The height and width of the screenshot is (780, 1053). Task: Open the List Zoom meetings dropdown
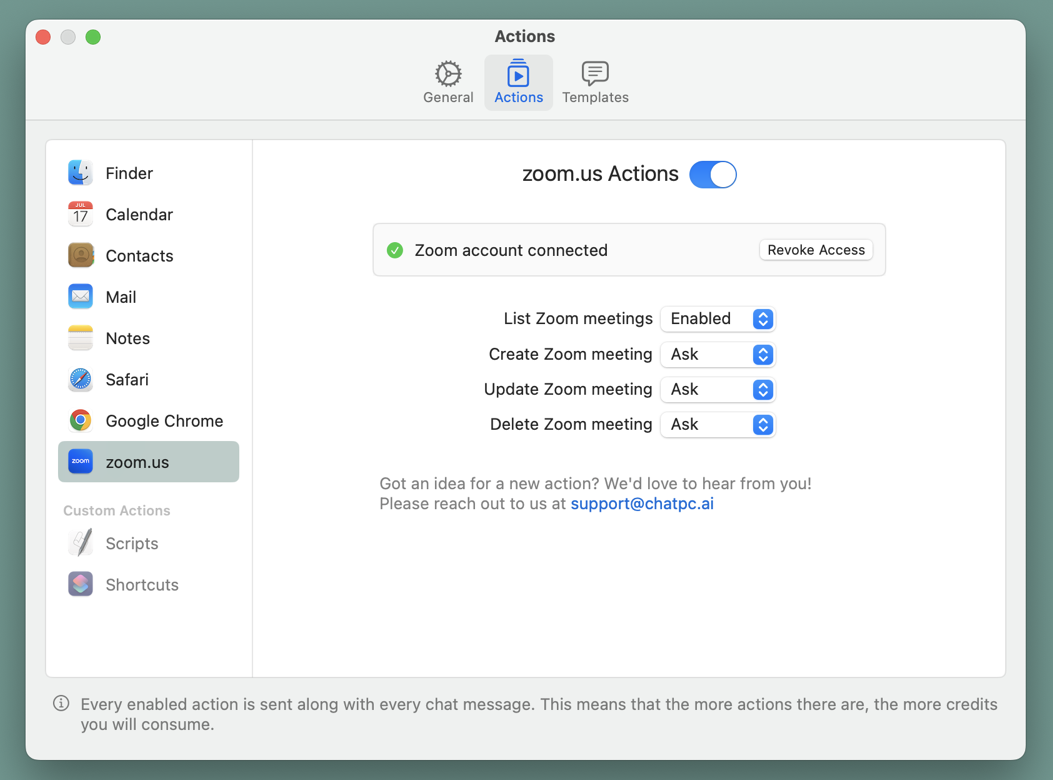pos(718,319)
